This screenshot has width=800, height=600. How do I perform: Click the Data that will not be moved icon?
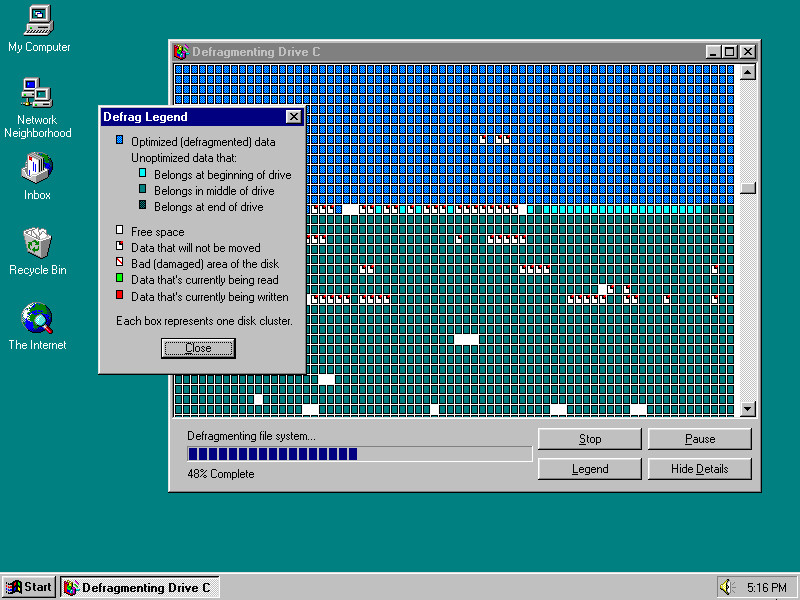point(119,245)
